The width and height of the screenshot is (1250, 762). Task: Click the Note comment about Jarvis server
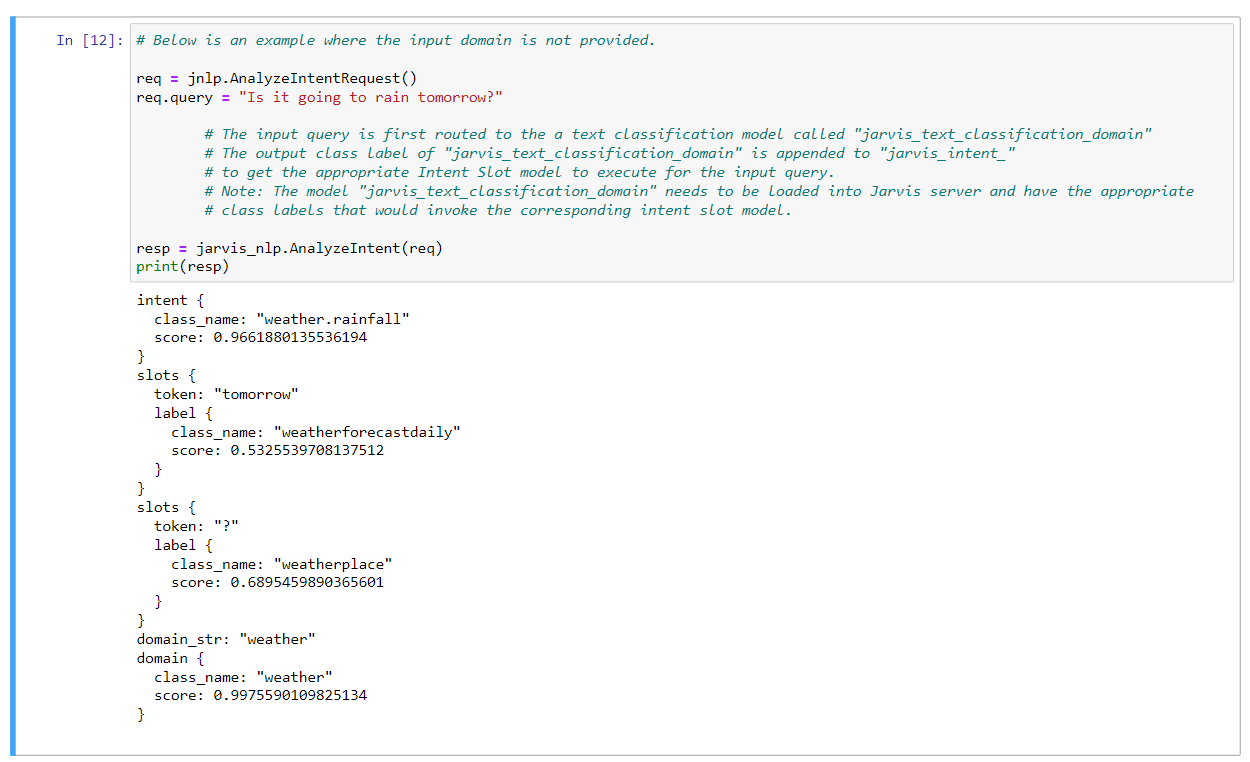click(x=699, y=191)
